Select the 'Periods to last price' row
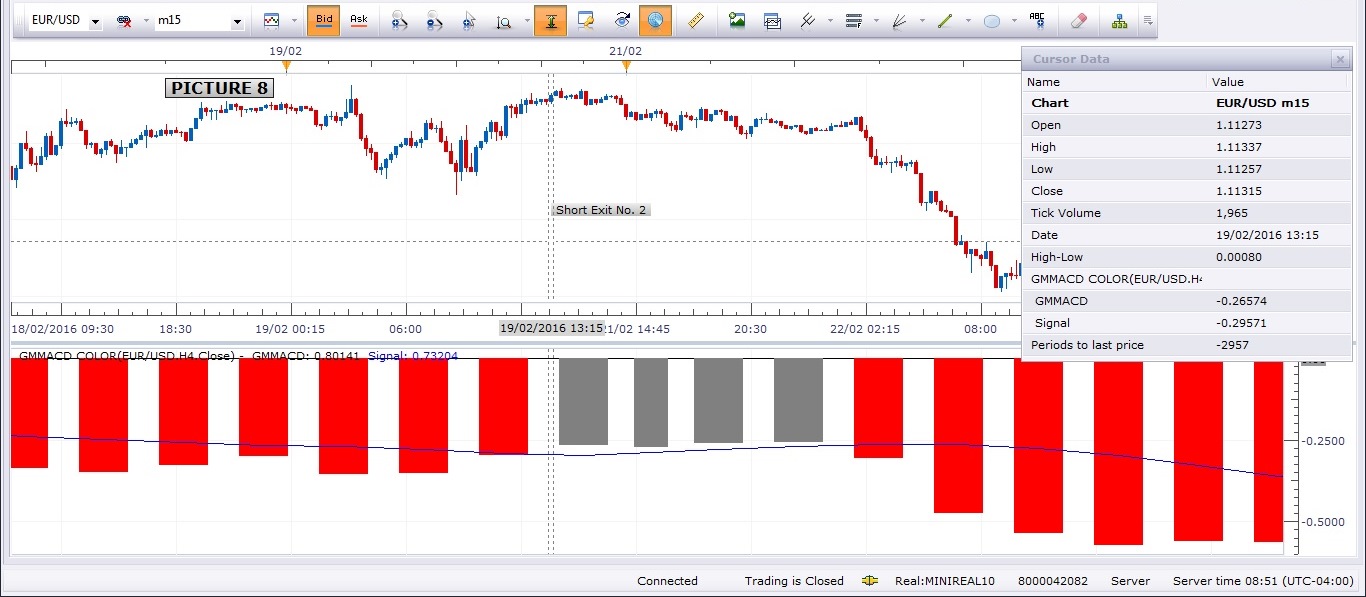Image resolution: width=1366 pixels, height=597 pixels. (x=1186, y=345)
